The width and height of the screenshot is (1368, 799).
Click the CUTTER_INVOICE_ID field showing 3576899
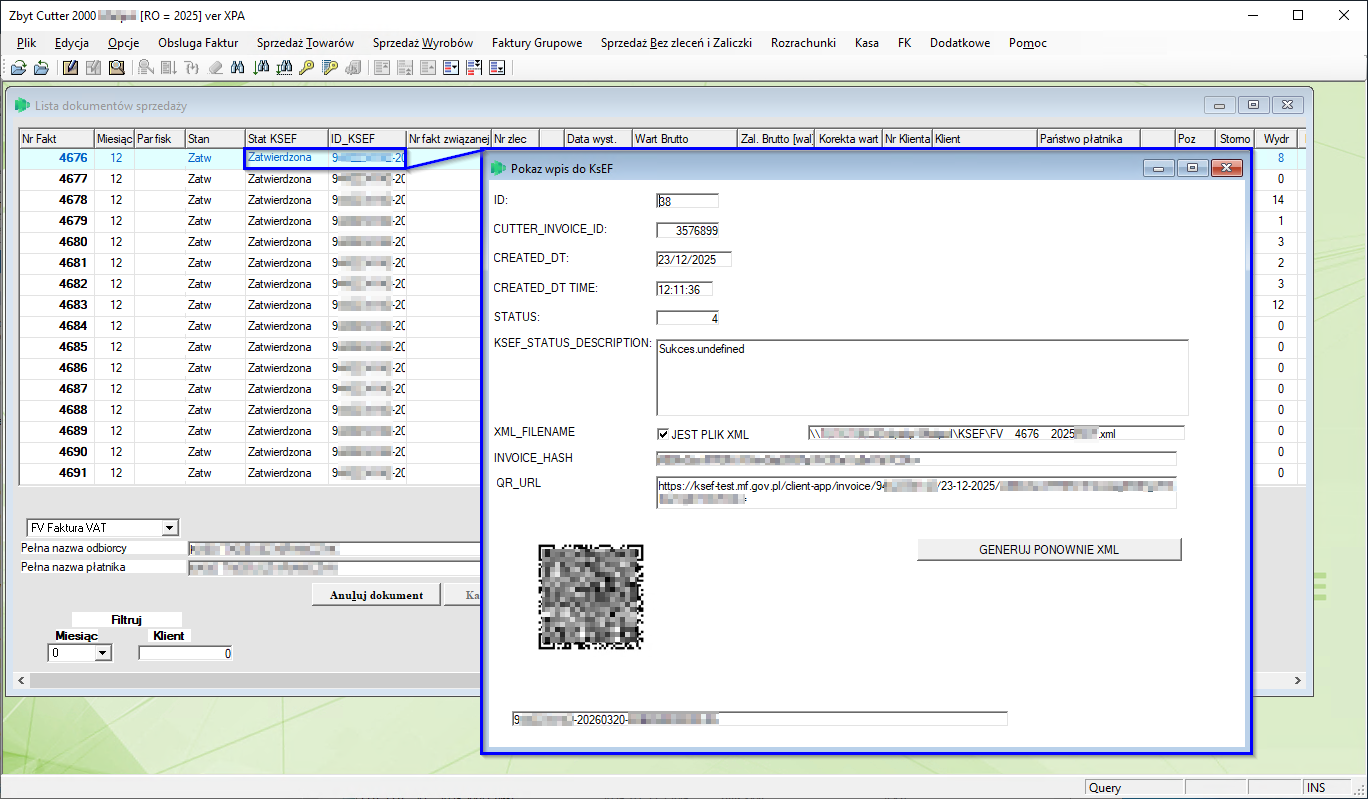pyautogui.click(x=689, y=230)
